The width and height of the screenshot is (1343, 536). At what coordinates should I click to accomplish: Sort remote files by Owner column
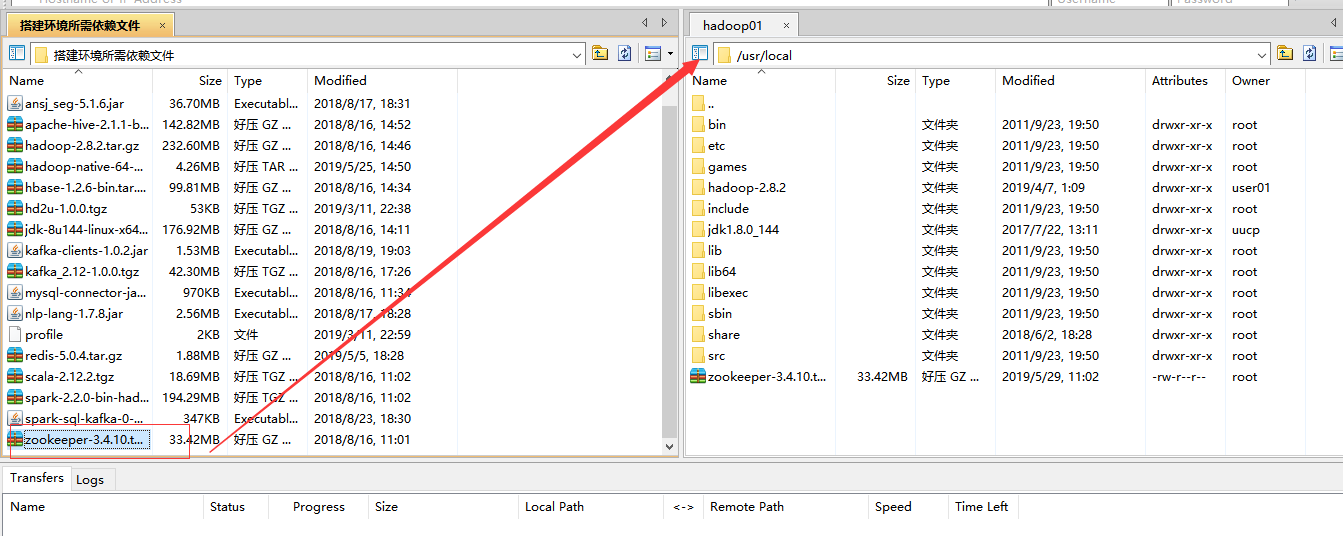(1265, 80)
